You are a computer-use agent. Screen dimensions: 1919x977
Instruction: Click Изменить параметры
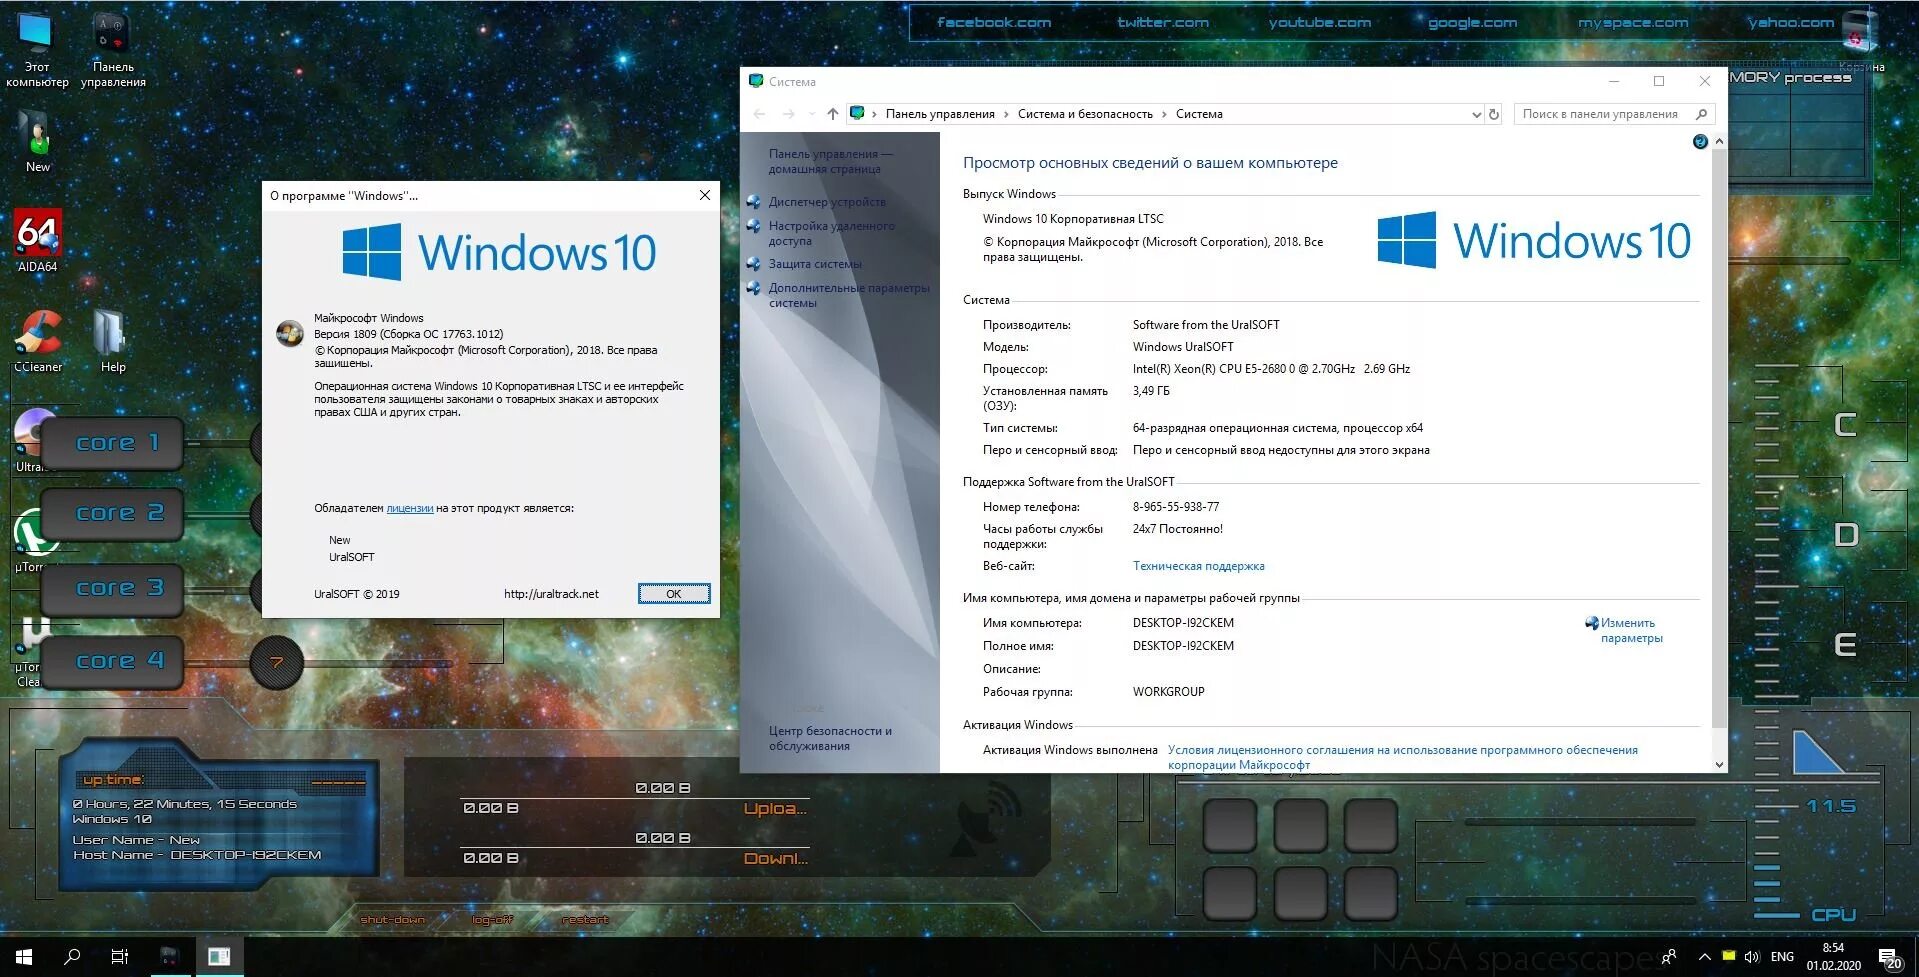click(1631, 630)
